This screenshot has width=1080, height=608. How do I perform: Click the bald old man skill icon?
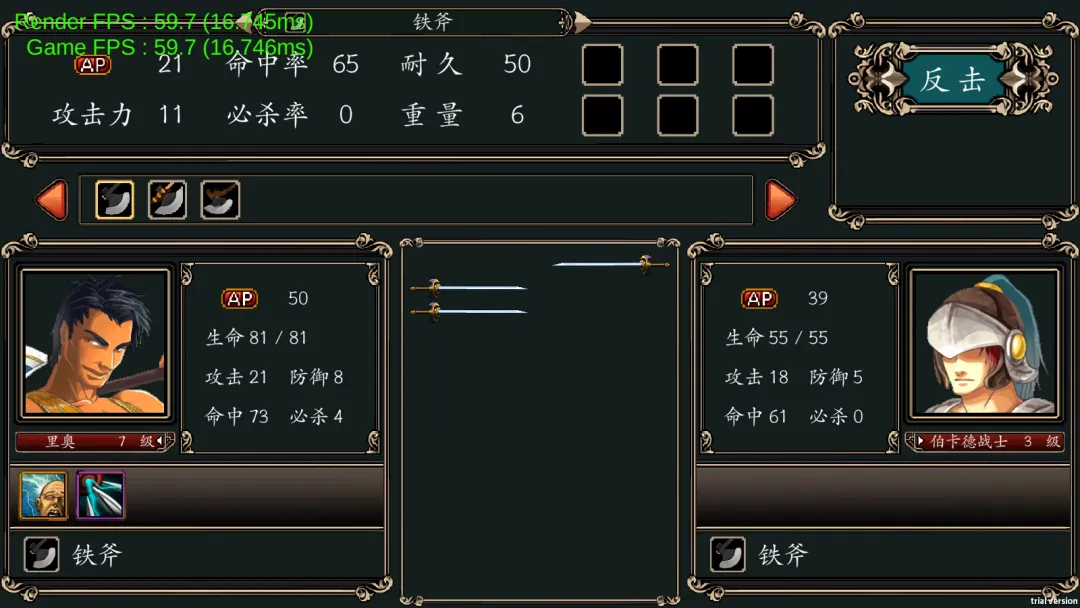point(43,494)
